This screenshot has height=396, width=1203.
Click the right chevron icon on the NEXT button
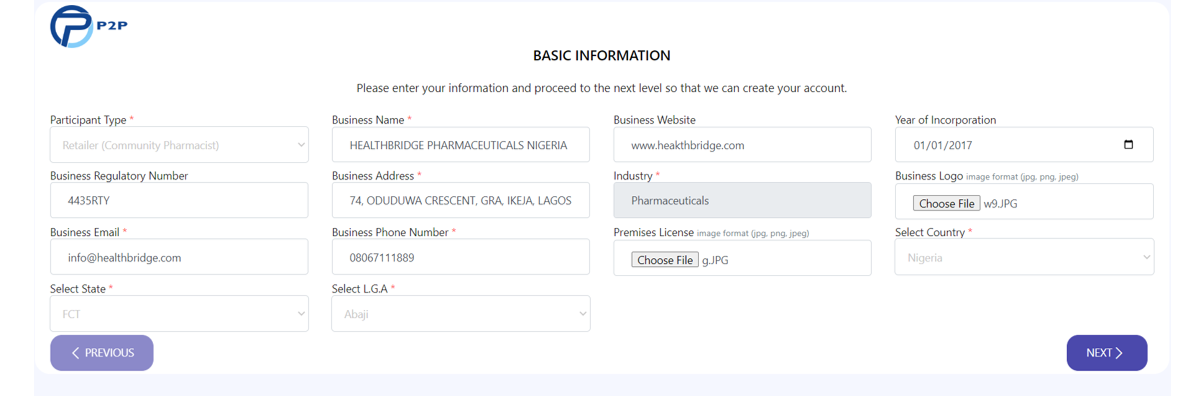1119,353
